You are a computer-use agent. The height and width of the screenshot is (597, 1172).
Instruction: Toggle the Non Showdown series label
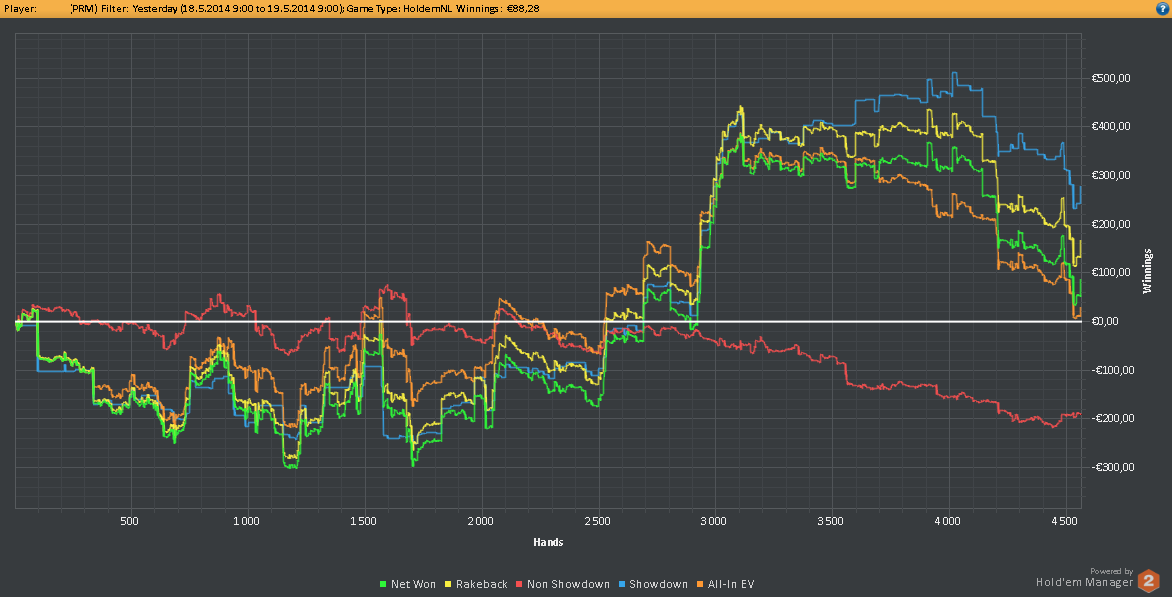pos(568,584)
